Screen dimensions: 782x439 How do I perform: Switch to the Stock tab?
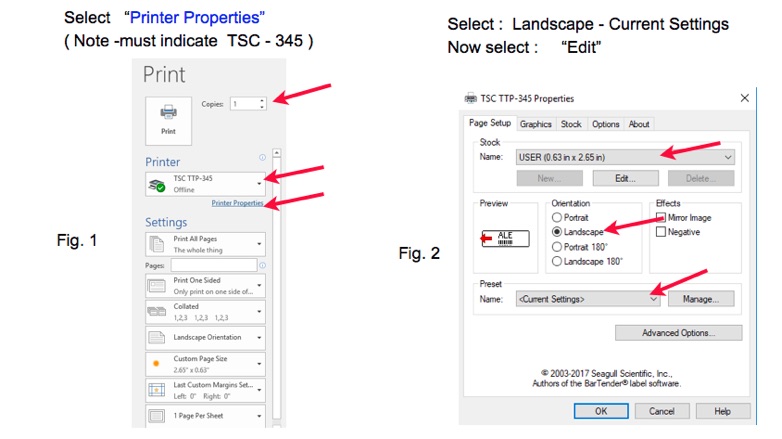[571, 124]
